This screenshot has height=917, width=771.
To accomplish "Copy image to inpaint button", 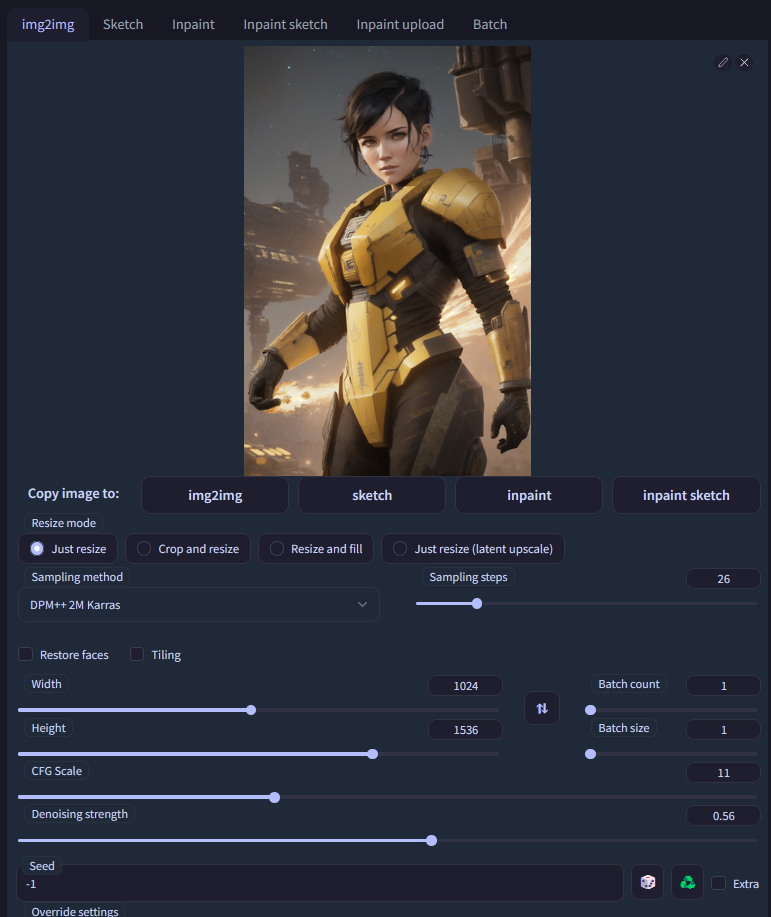I will coord(529,495).
